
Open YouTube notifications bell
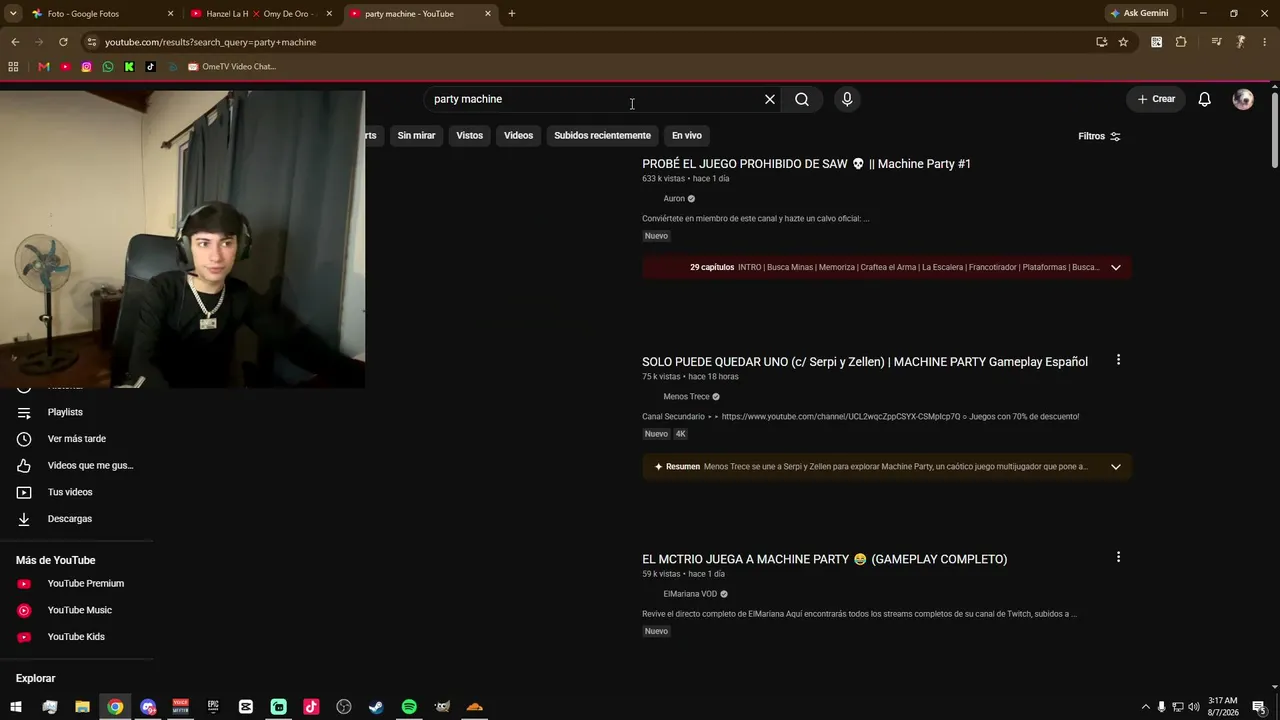(x=1205, y=99)
